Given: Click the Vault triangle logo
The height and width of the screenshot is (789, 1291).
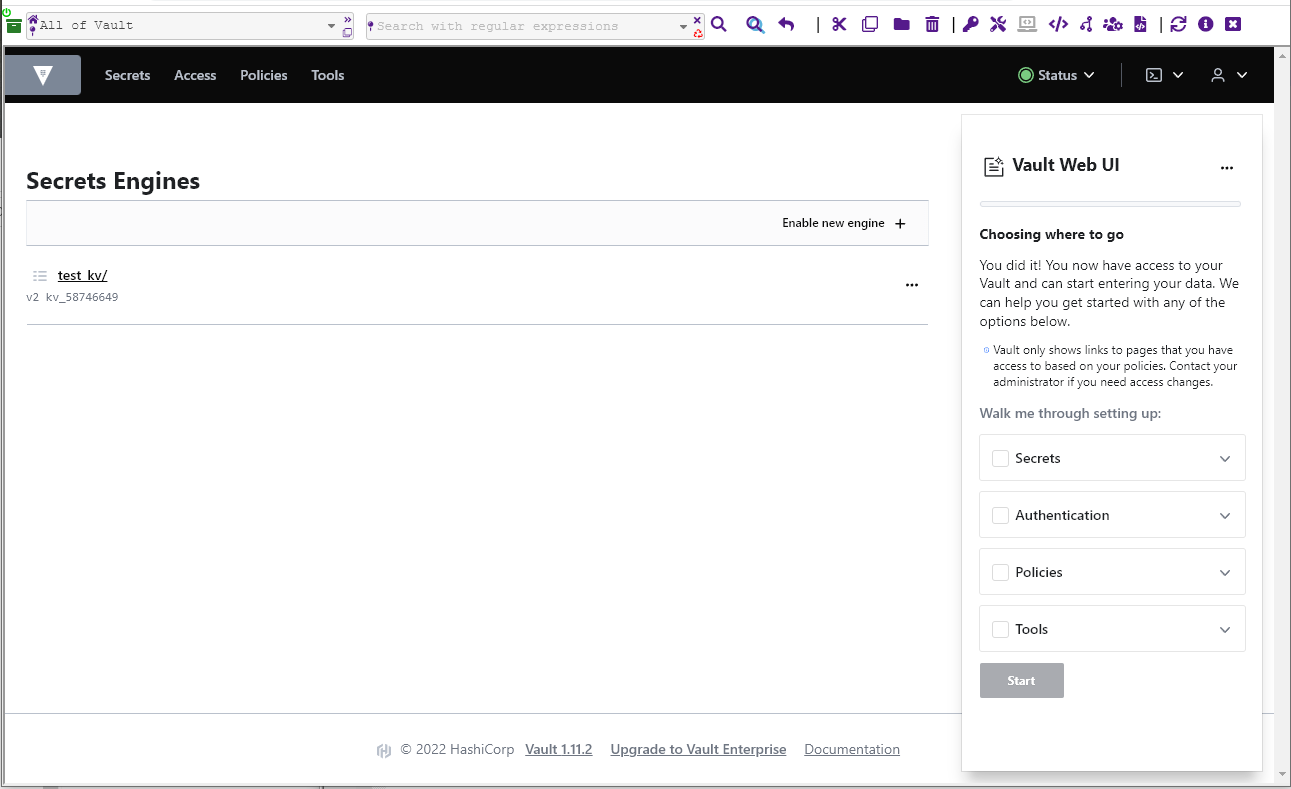Looking at the screenshot, I should pos(42,75).
